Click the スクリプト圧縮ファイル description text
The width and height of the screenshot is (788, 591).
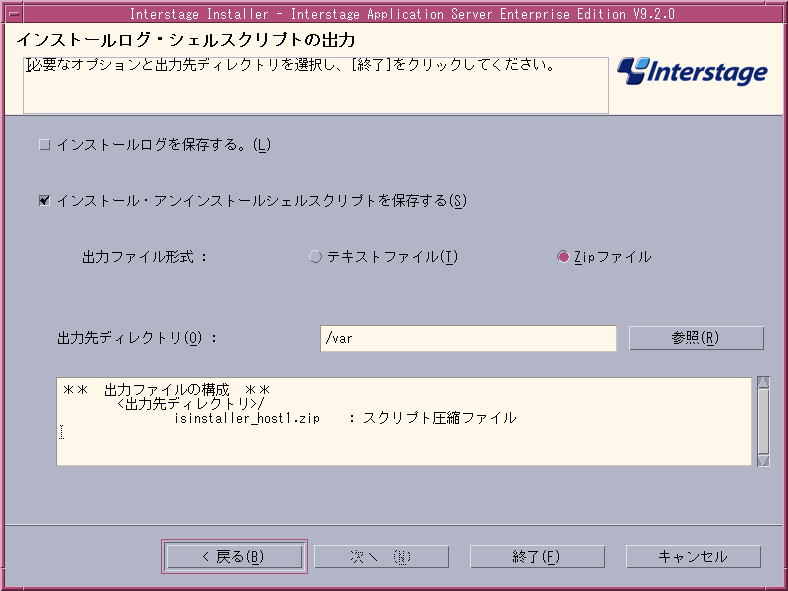click(440, 418)
